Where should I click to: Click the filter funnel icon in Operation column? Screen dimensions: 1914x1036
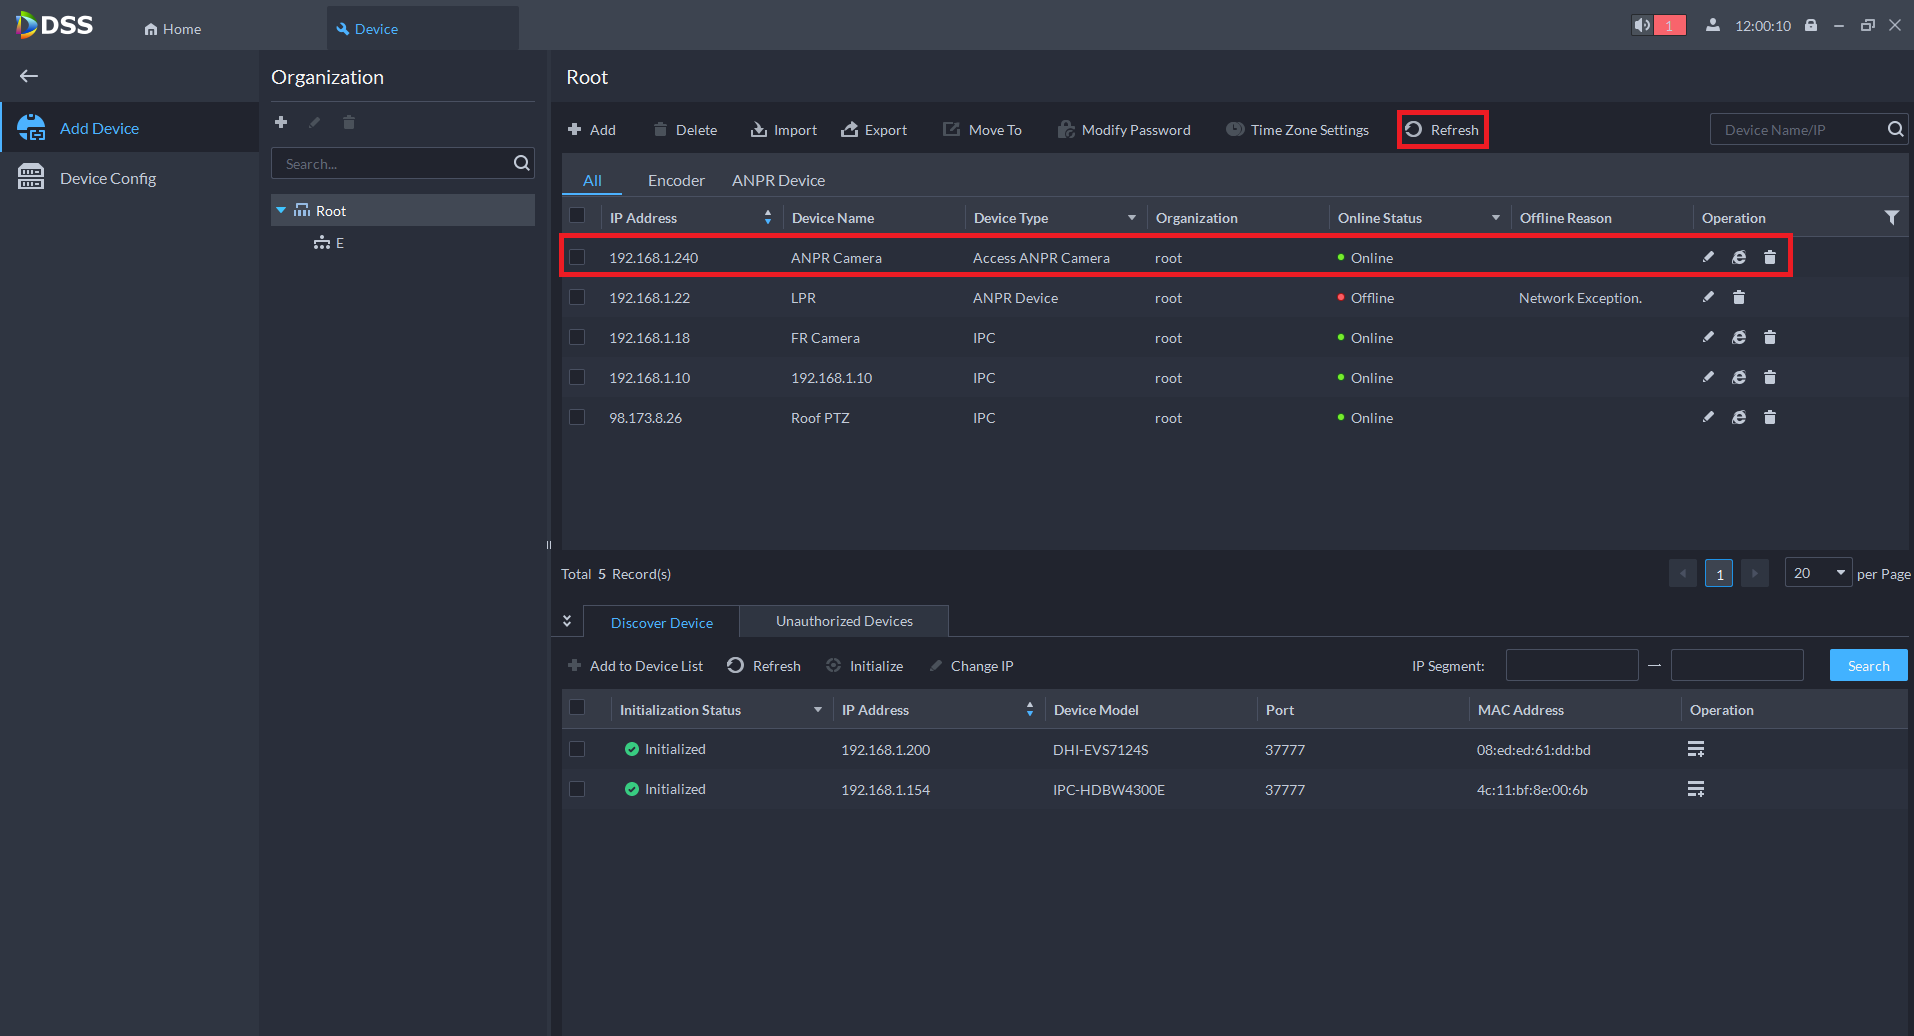(1891, 217)
